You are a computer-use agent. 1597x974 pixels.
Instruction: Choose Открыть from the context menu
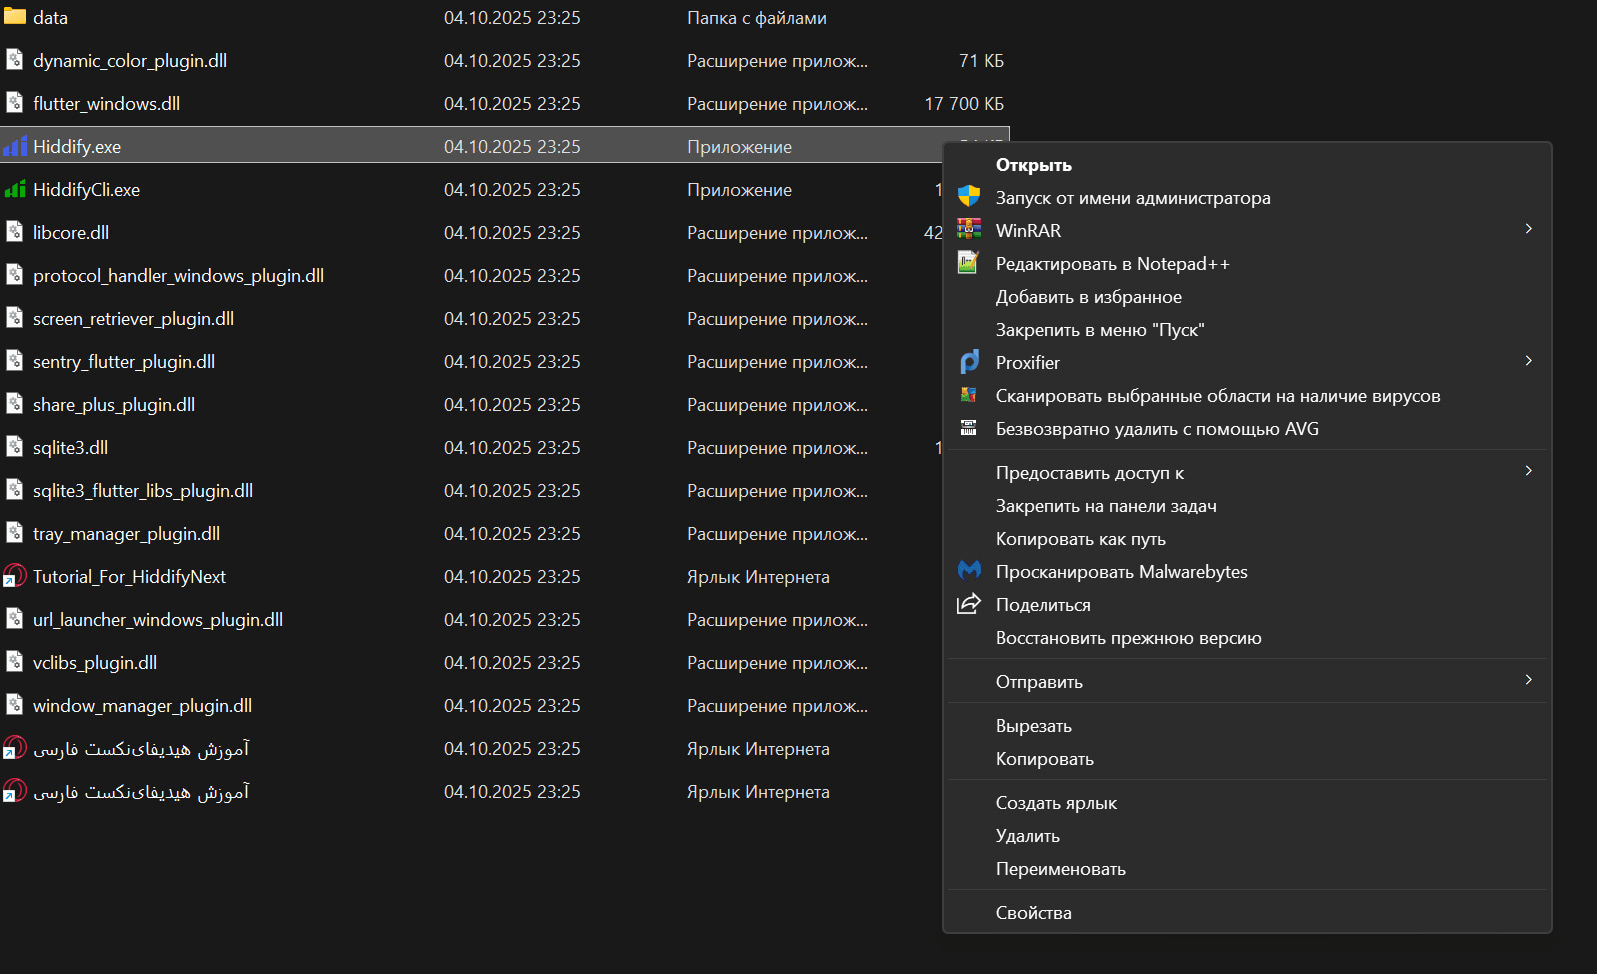1033,165
